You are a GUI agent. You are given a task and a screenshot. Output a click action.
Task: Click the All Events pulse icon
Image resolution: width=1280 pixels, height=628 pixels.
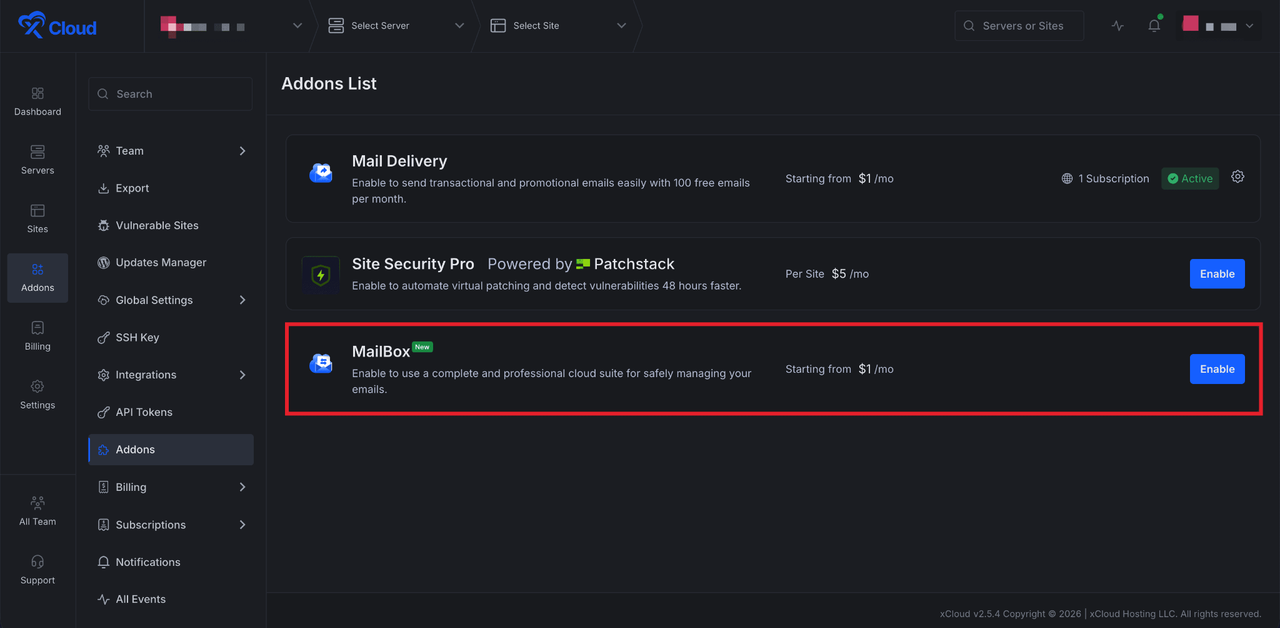104,600
